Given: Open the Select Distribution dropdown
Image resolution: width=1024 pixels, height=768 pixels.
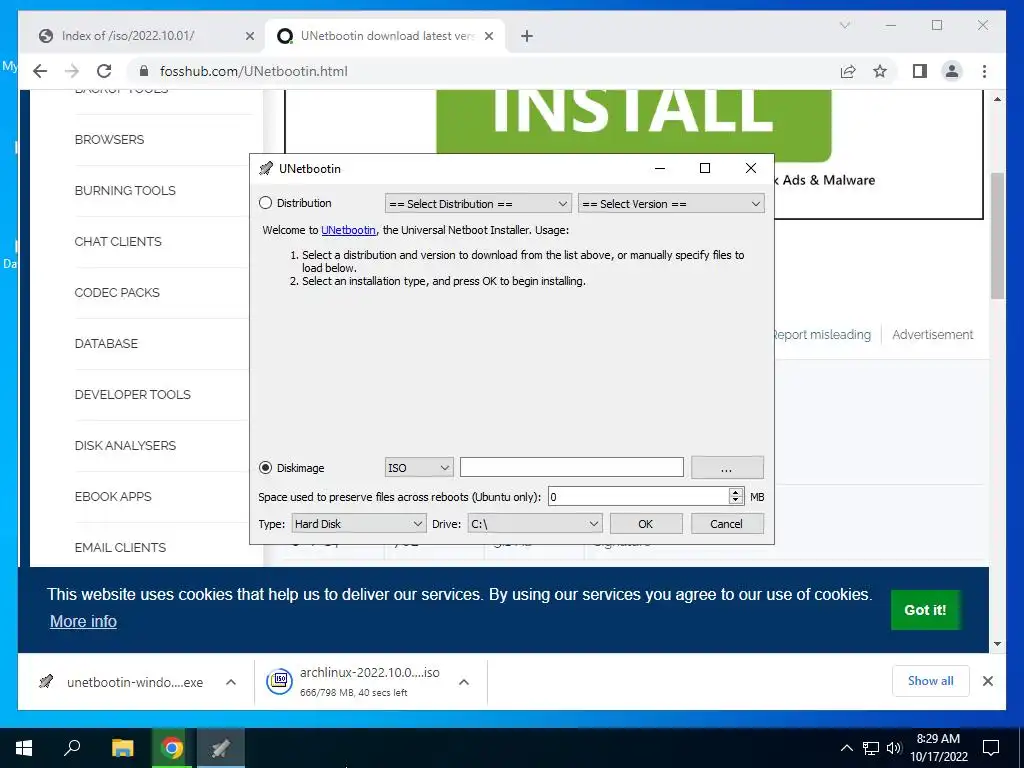Looking at the screenshot, I should [x=478, y=204].
